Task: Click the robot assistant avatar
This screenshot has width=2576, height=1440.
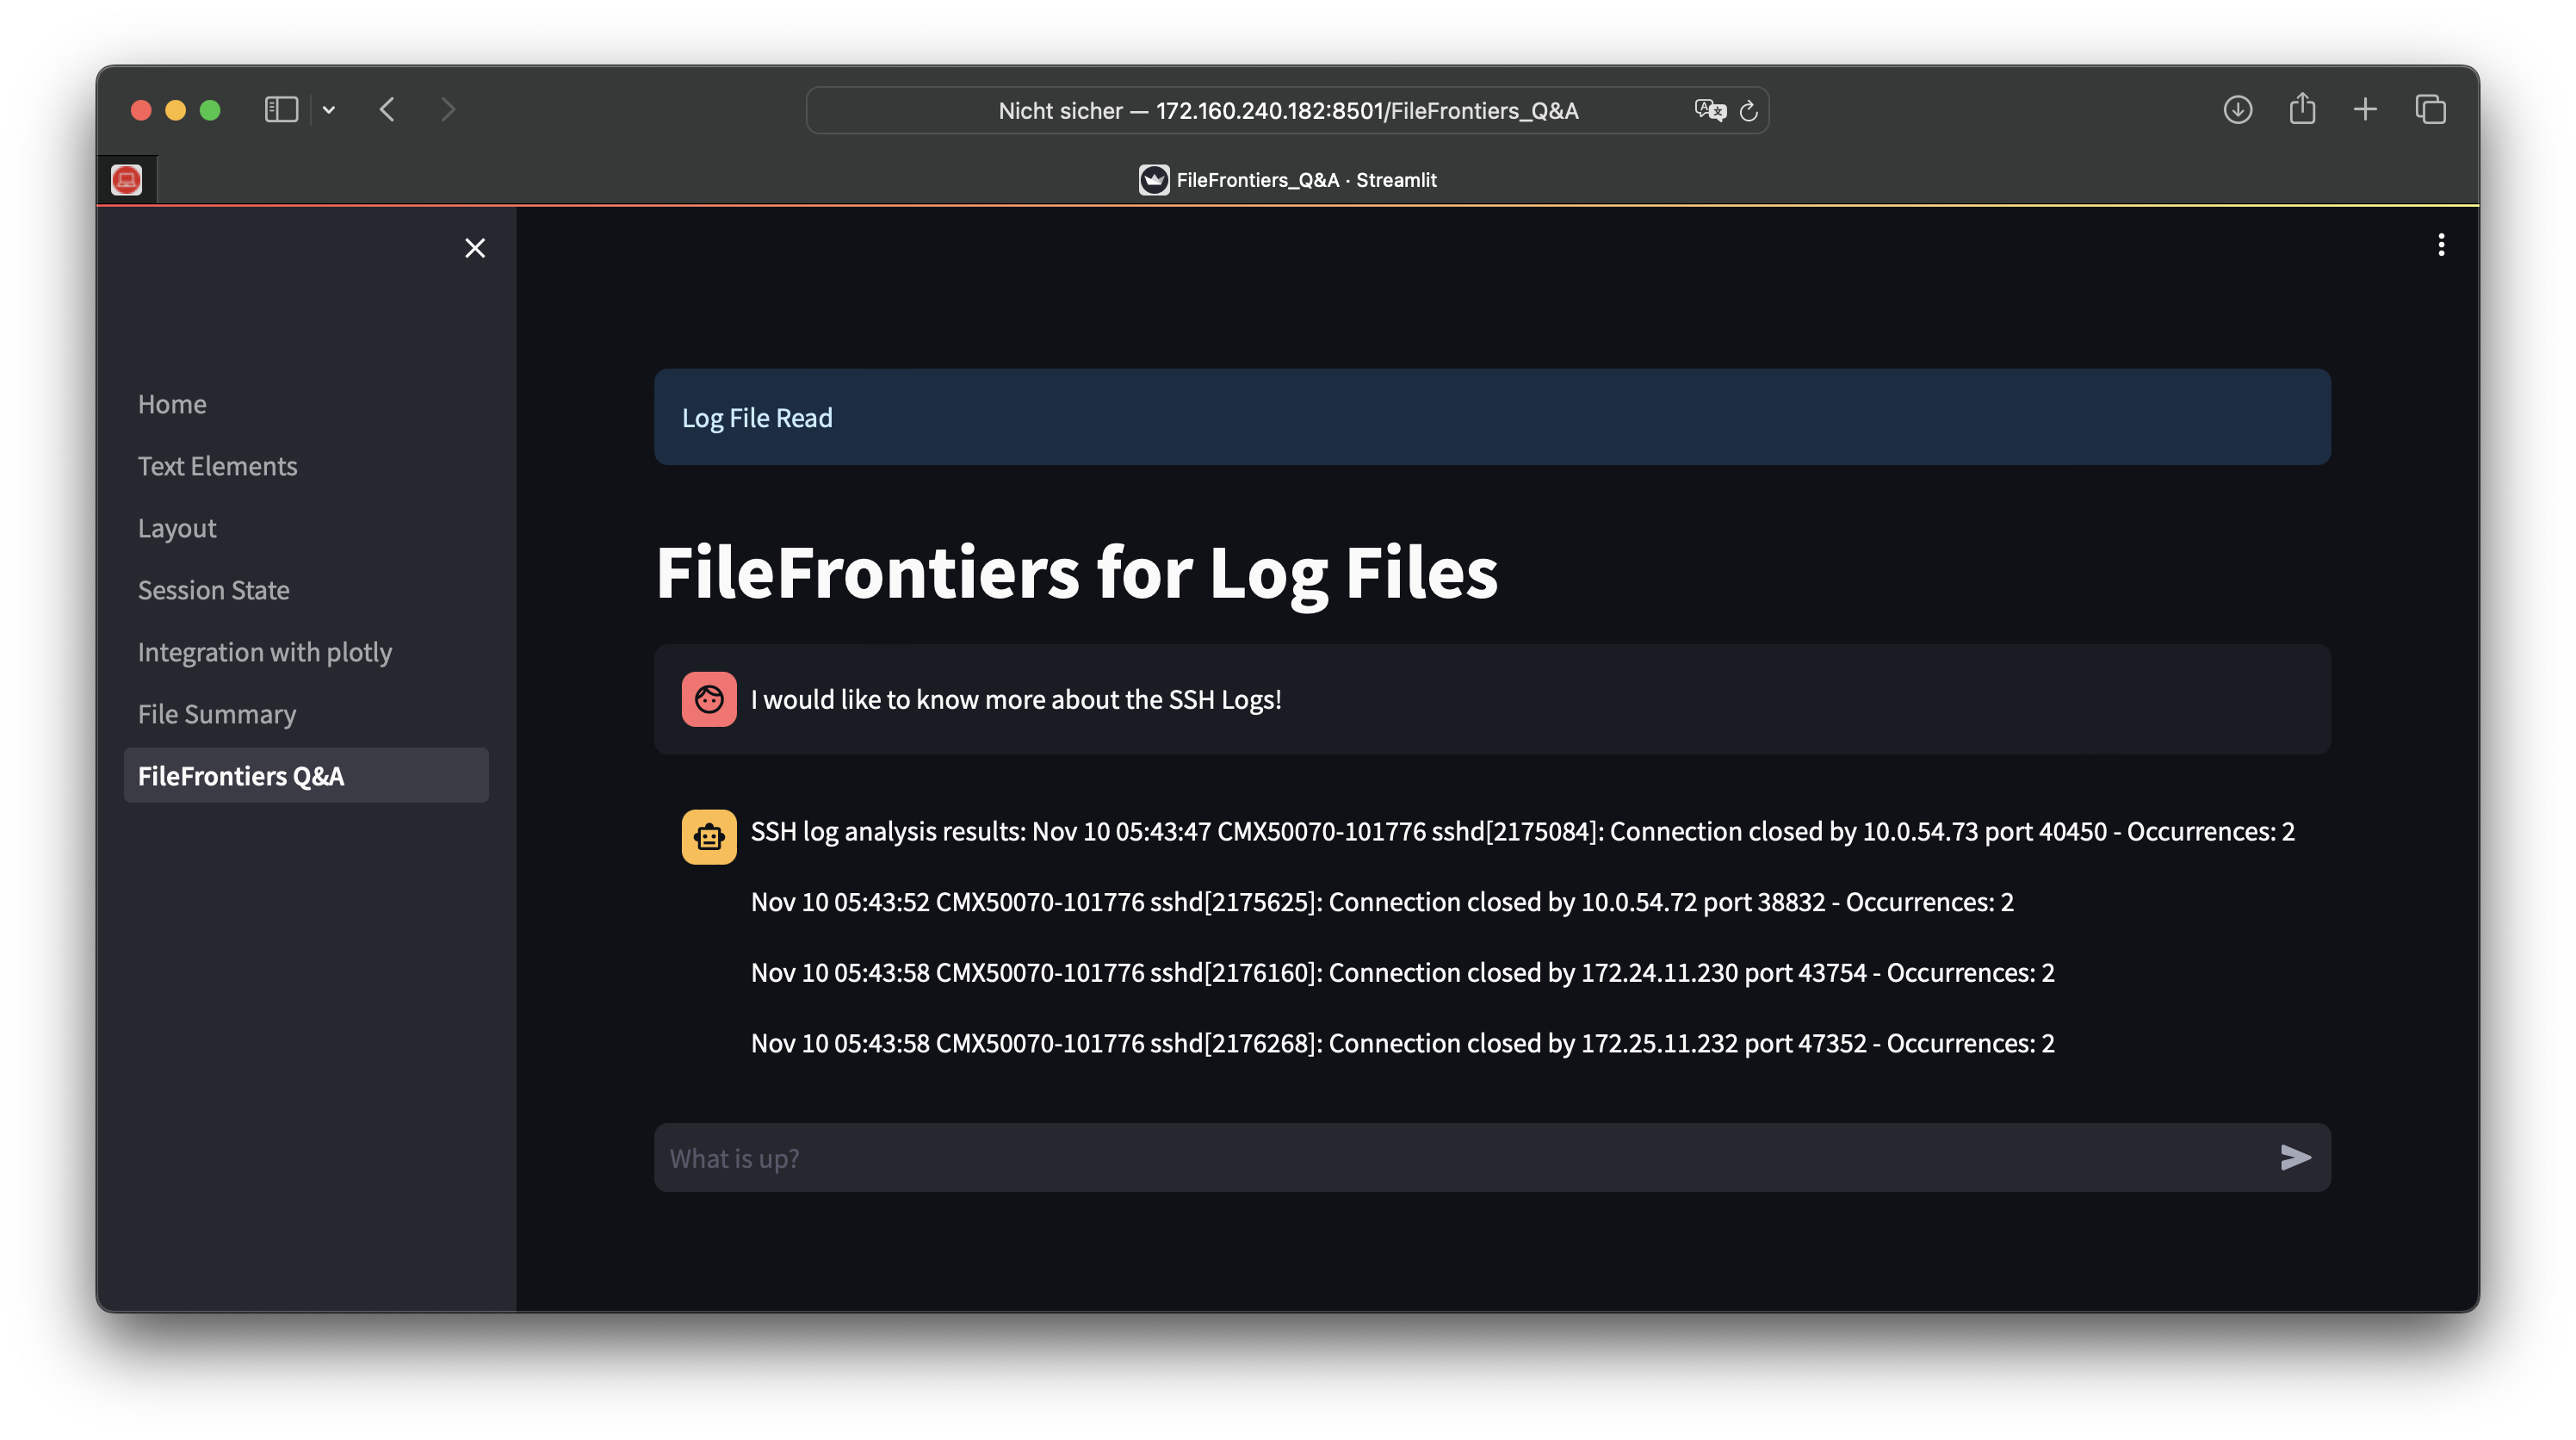Action: pyautogui.click(x=709, y=837)
